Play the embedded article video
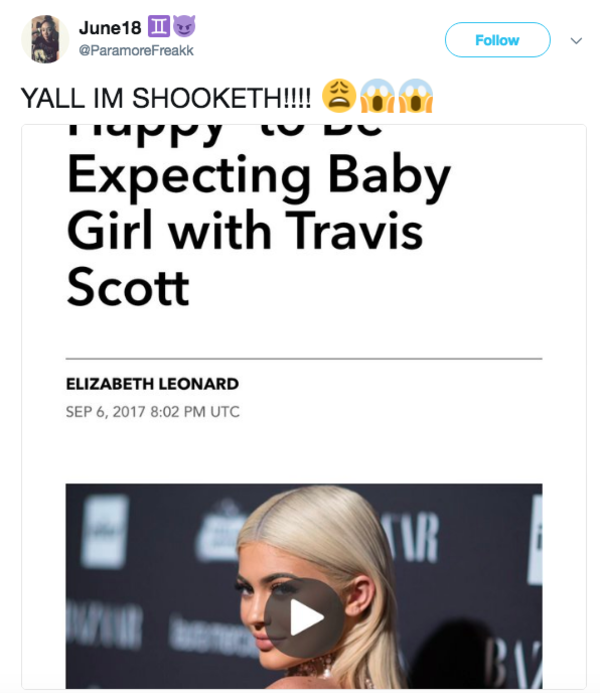Viewport: 600px width, 693px height. pyautogui.click(x=304, y=617)
